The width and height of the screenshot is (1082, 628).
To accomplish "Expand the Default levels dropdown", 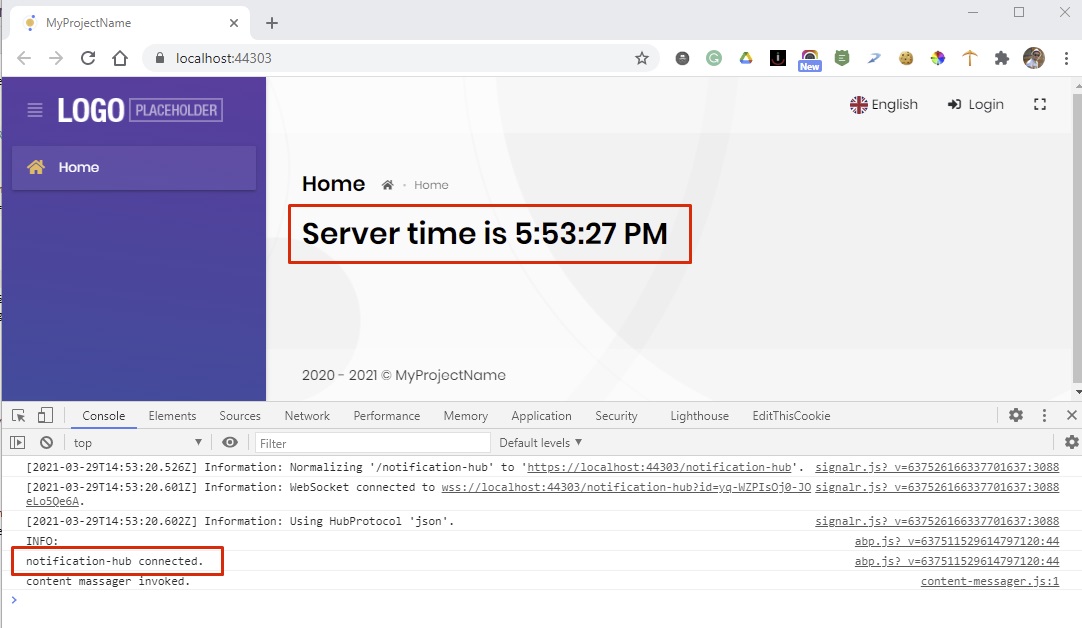I will (540, 442).
